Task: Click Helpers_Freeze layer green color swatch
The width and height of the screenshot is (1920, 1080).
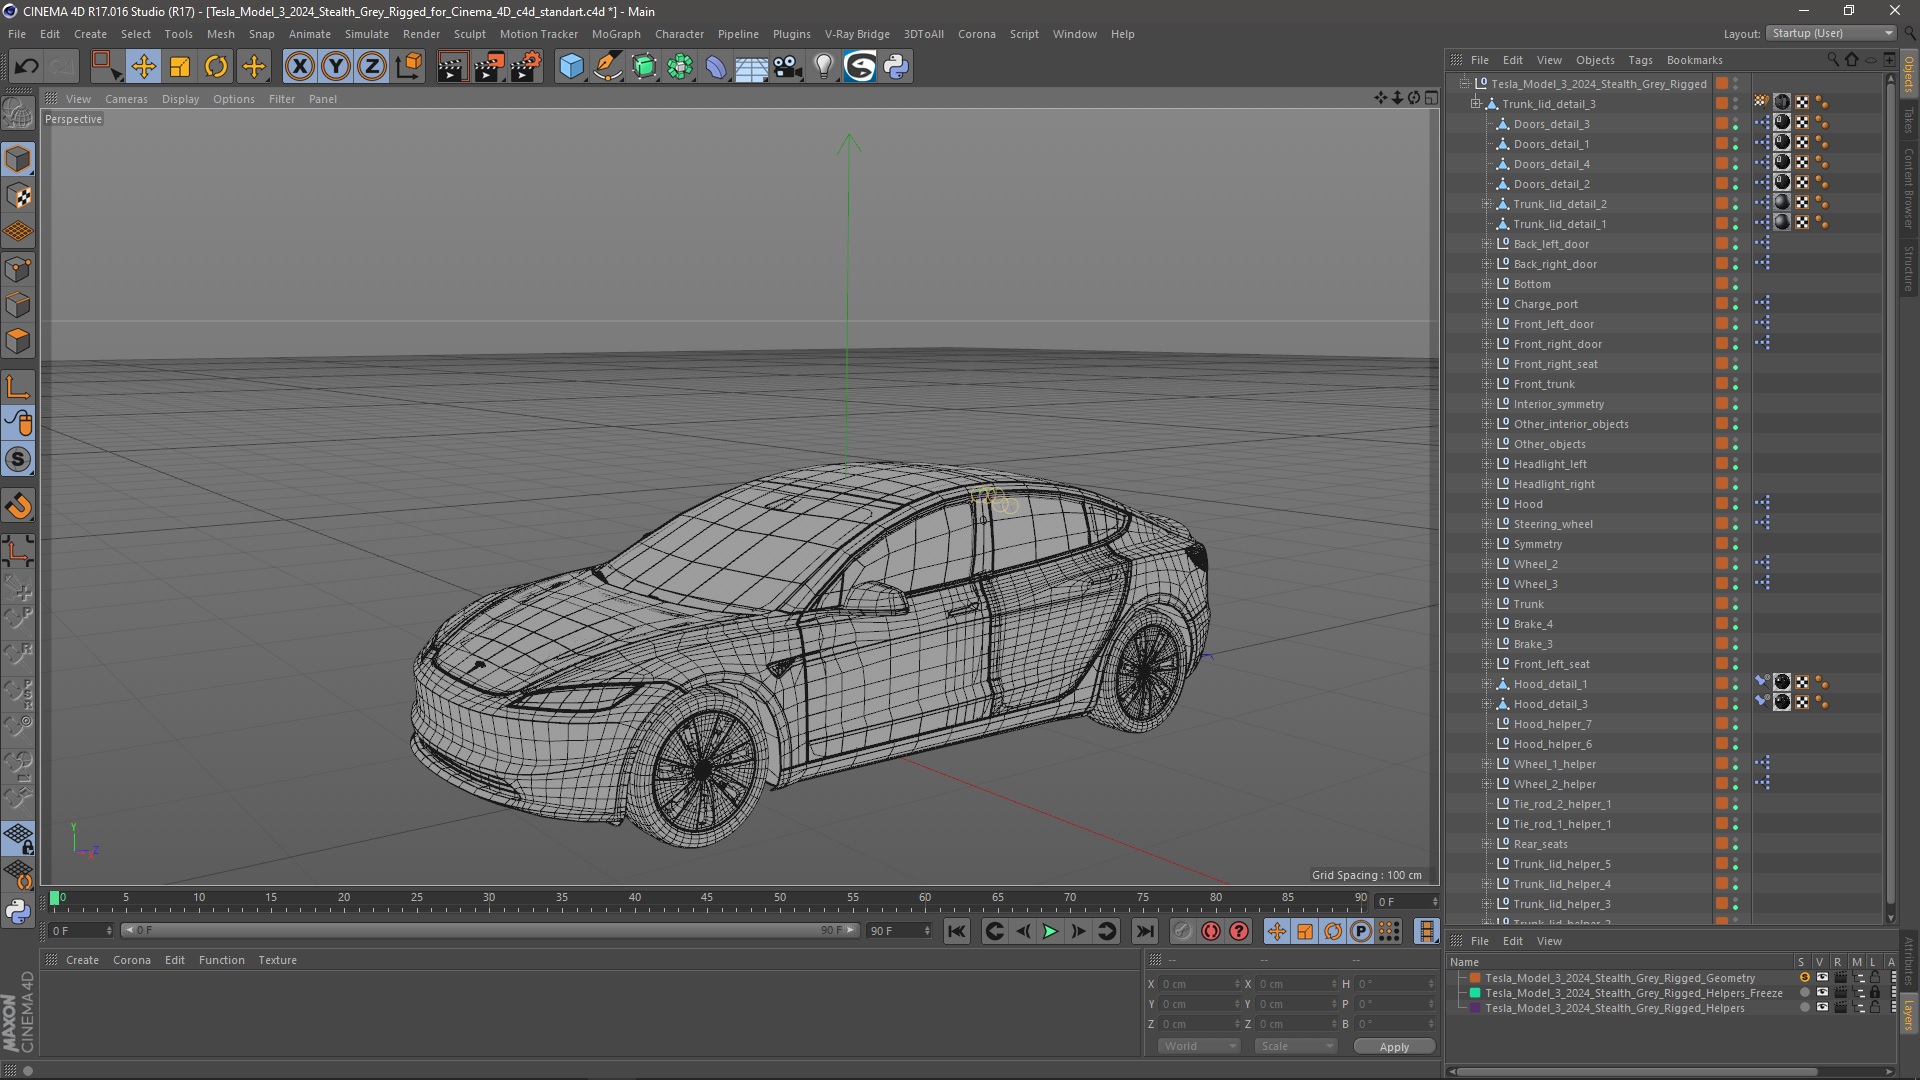Action: pos(1474,993)
